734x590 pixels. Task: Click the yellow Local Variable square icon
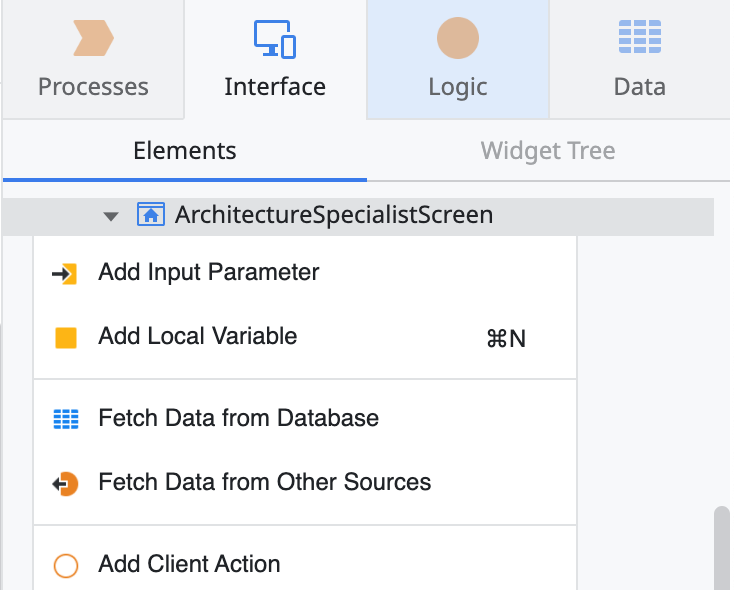coord(65,338)
